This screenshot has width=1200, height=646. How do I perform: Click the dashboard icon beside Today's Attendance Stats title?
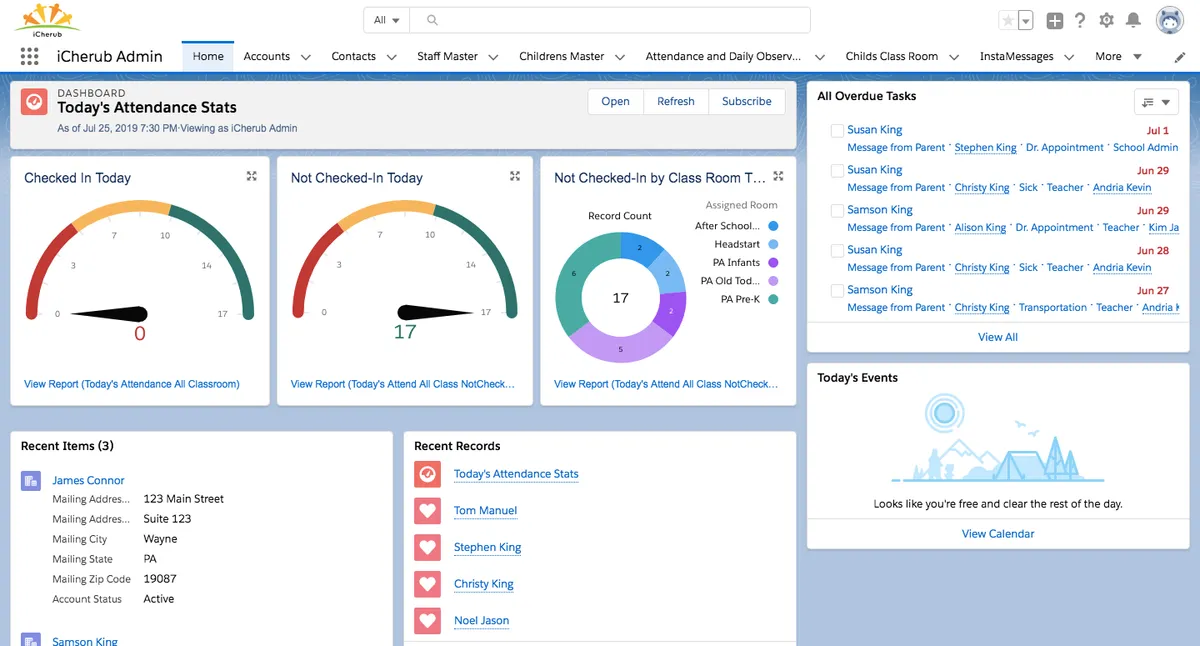pos(34,102)
